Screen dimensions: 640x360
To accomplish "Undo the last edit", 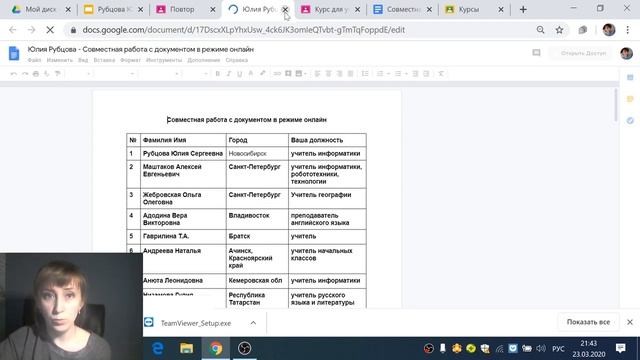I will [13, 74].
